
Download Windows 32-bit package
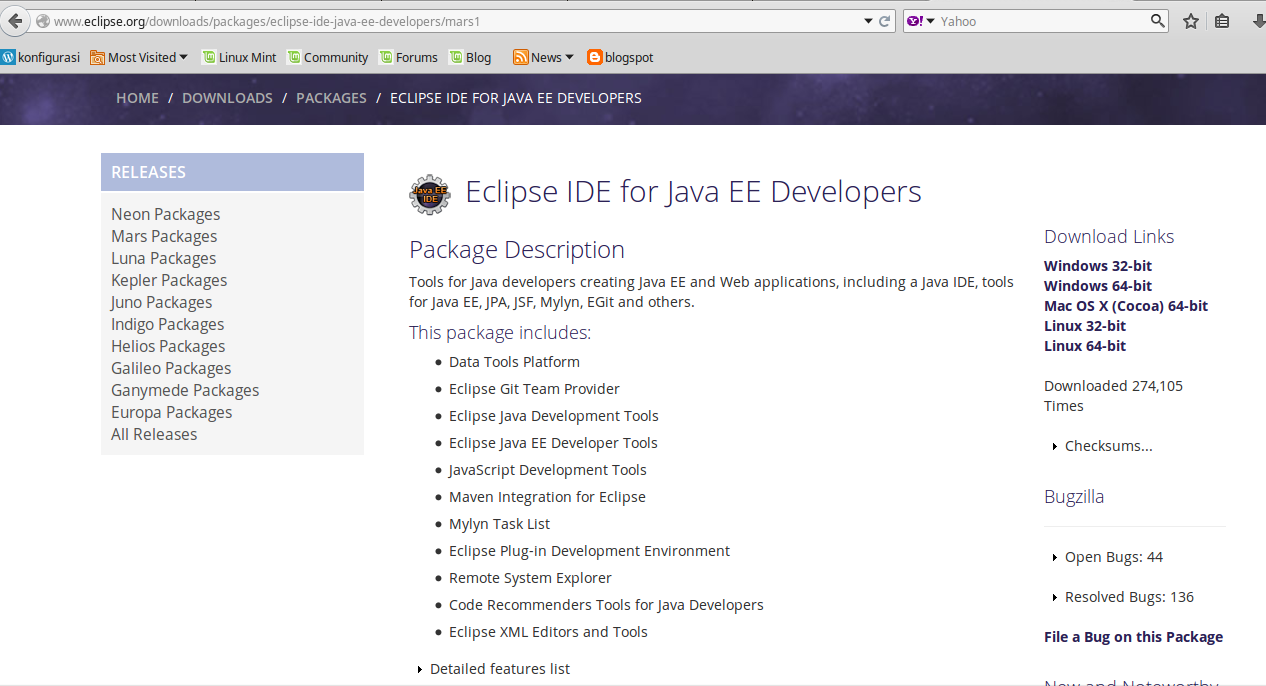point(1098,266)
